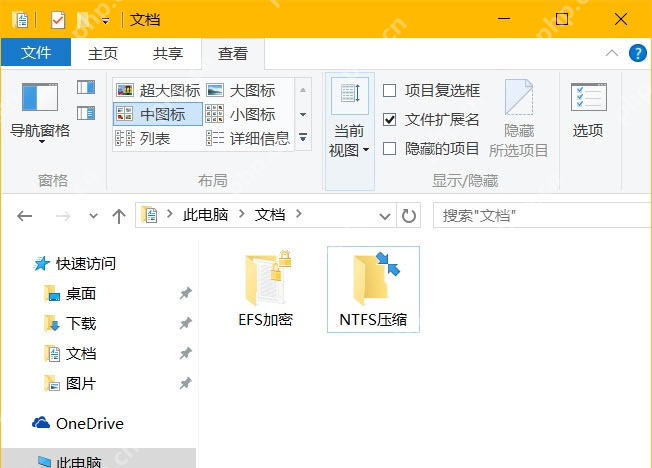Viewport: 652px width, 468px height.
Task: Switch to Home (主页) tab
Action: pos(103,53)
